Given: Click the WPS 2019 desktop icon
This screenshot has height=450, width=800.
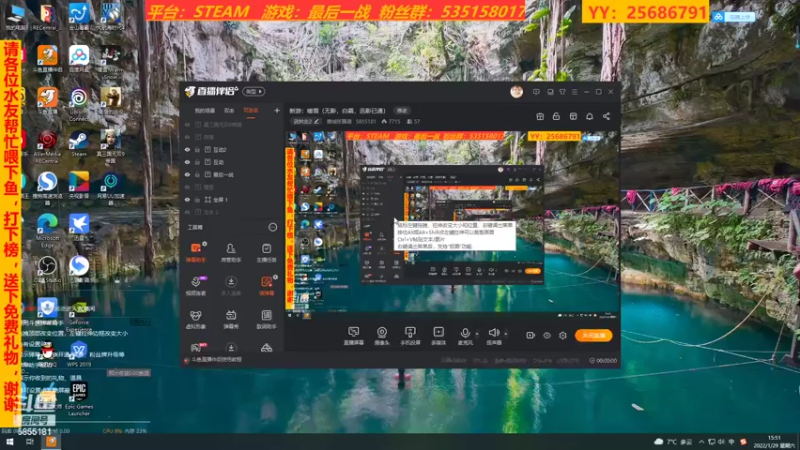Looking at the screenshot, I should (79, 354).
